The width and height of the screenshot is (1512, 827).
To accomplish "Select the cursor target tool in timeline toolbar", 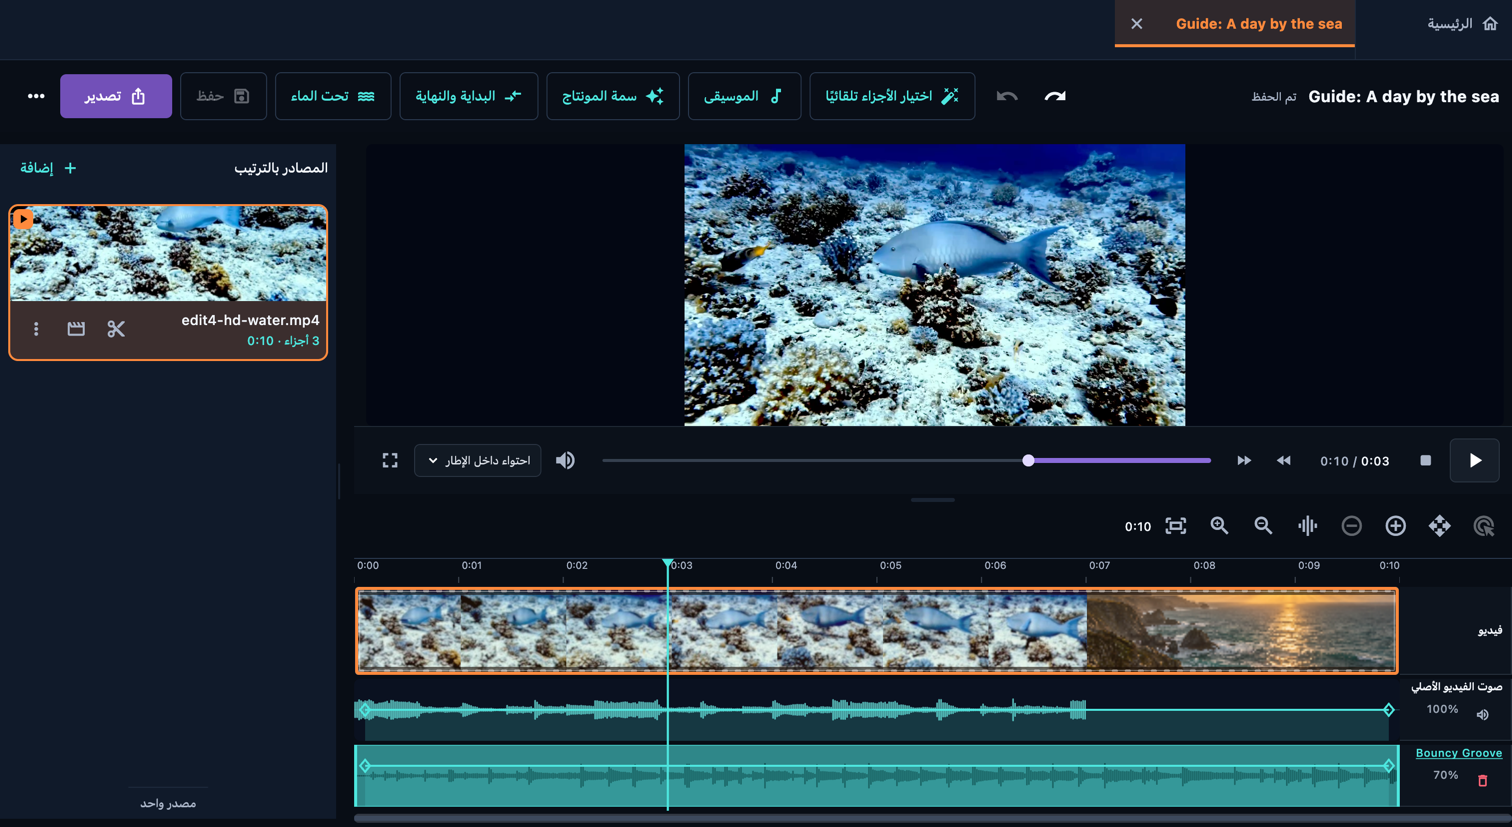I will (x=1484, y=526).
